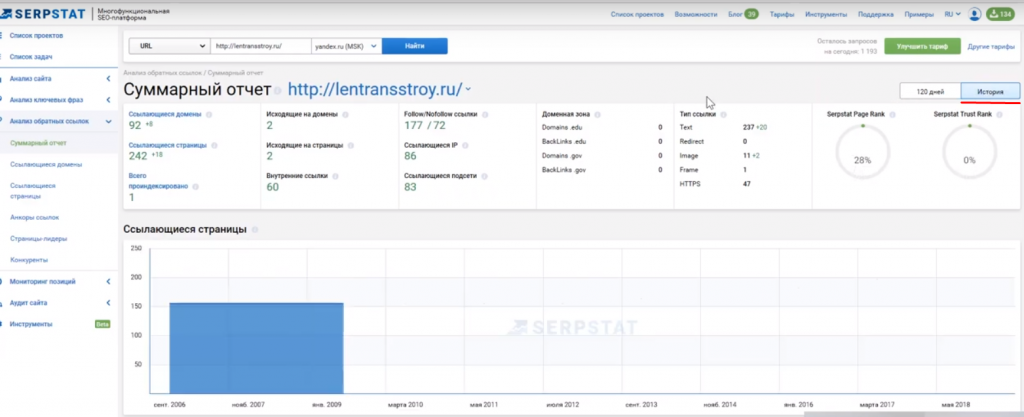Click the Beta badge next to Инструменты

103,324
